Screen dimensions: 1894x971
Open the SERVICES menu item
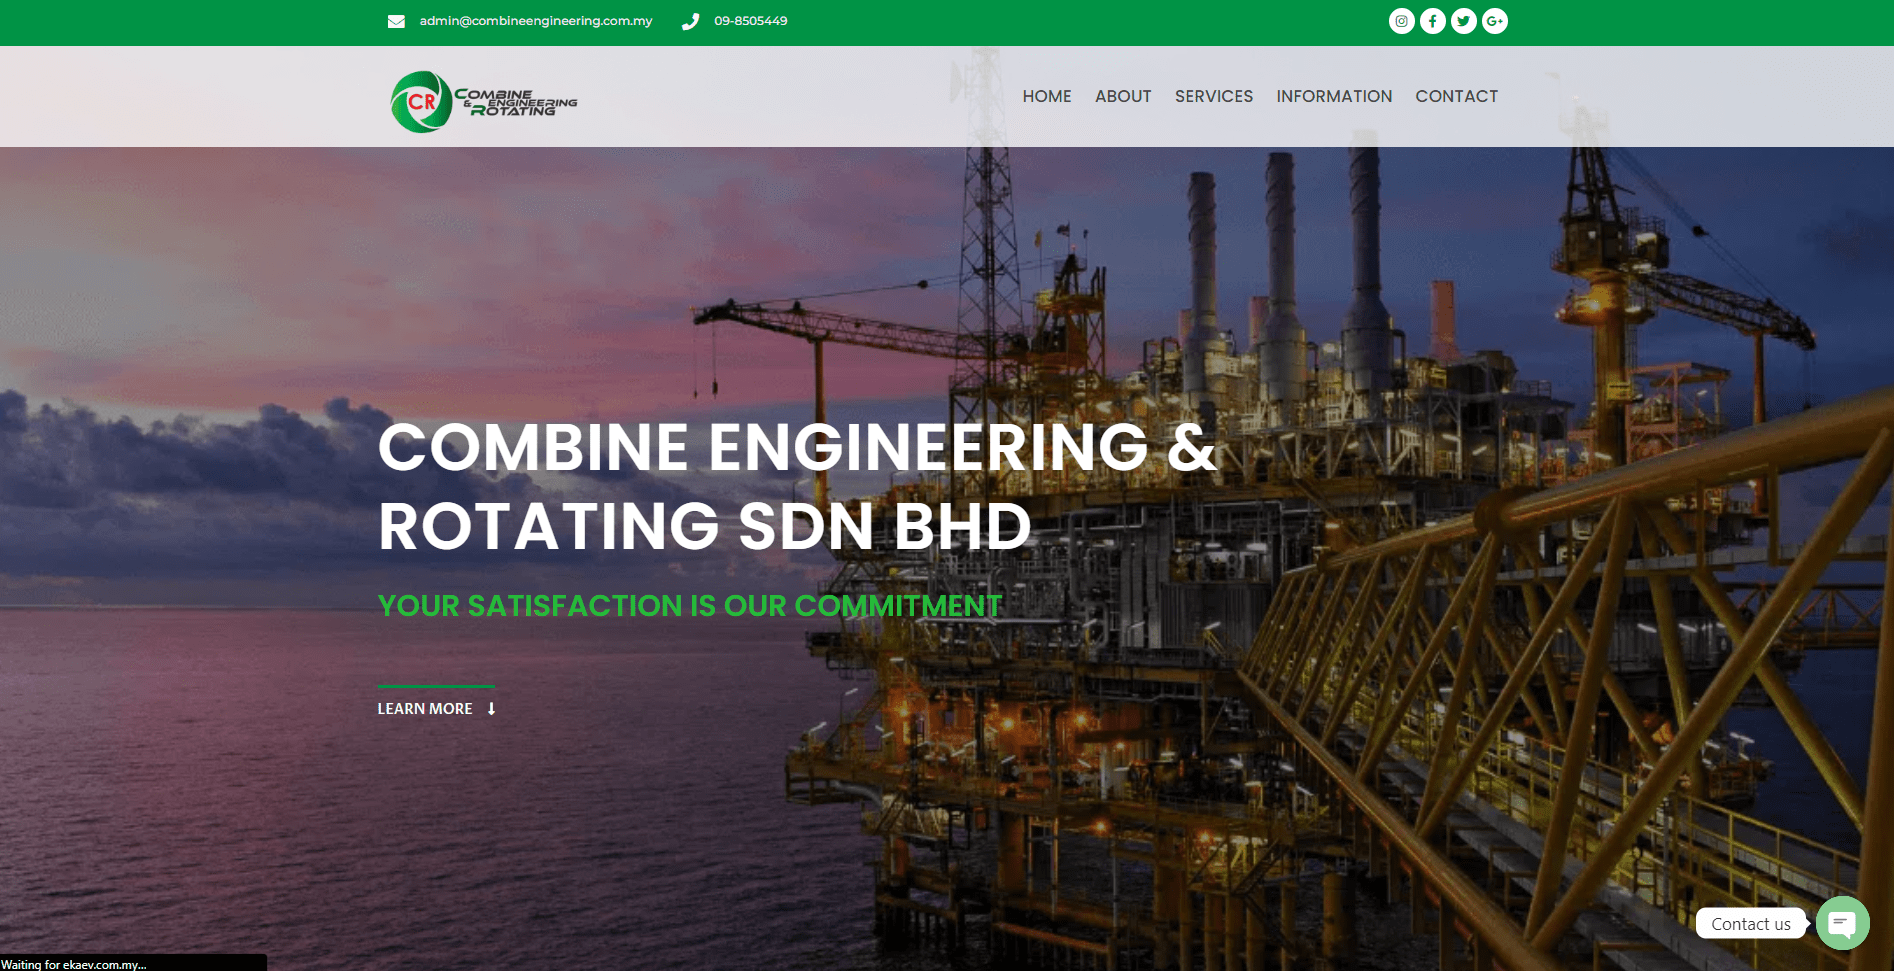click(1213, 96)
